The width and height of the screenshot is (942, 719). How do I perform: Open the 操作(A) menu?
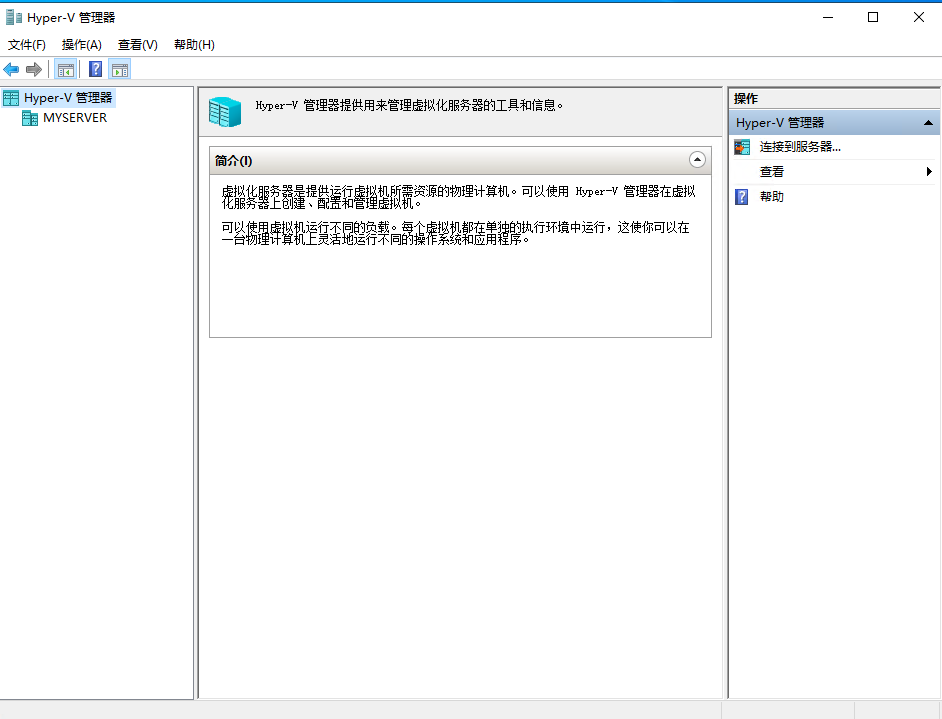82,44
